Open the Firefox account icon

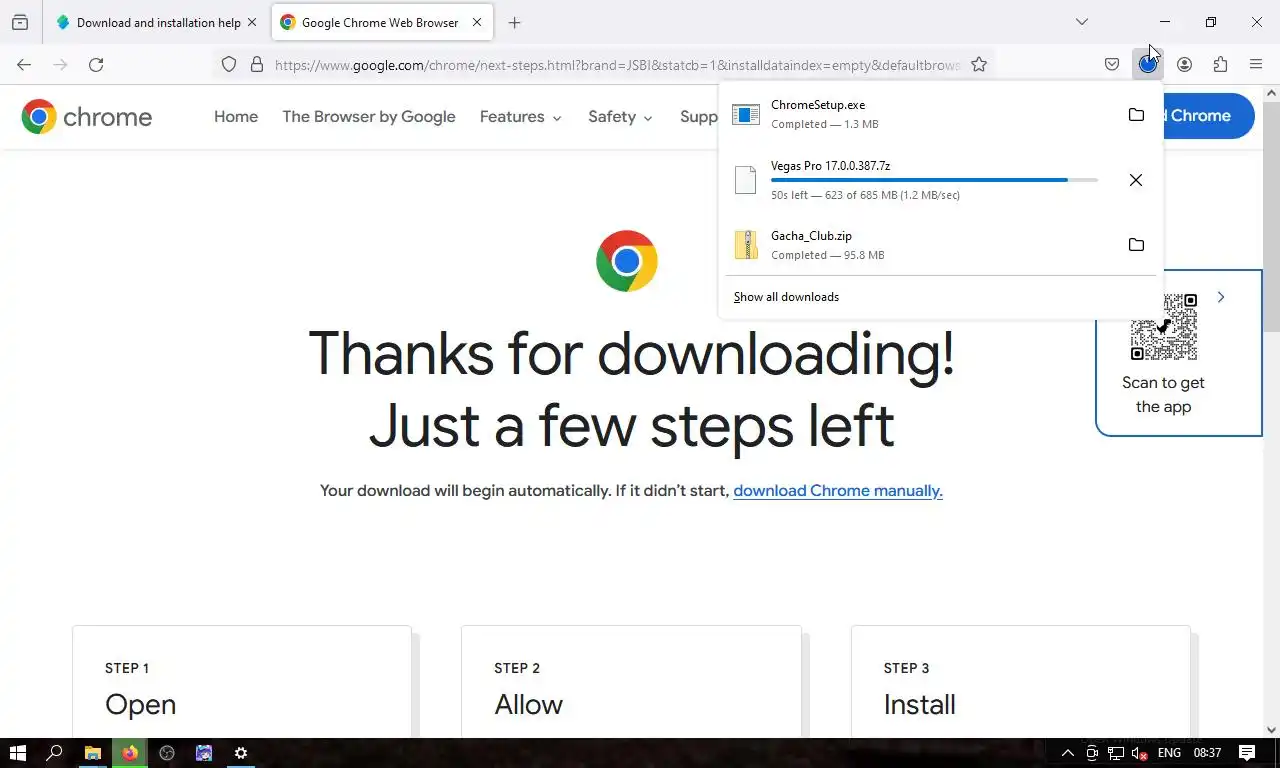[1184, 64]
